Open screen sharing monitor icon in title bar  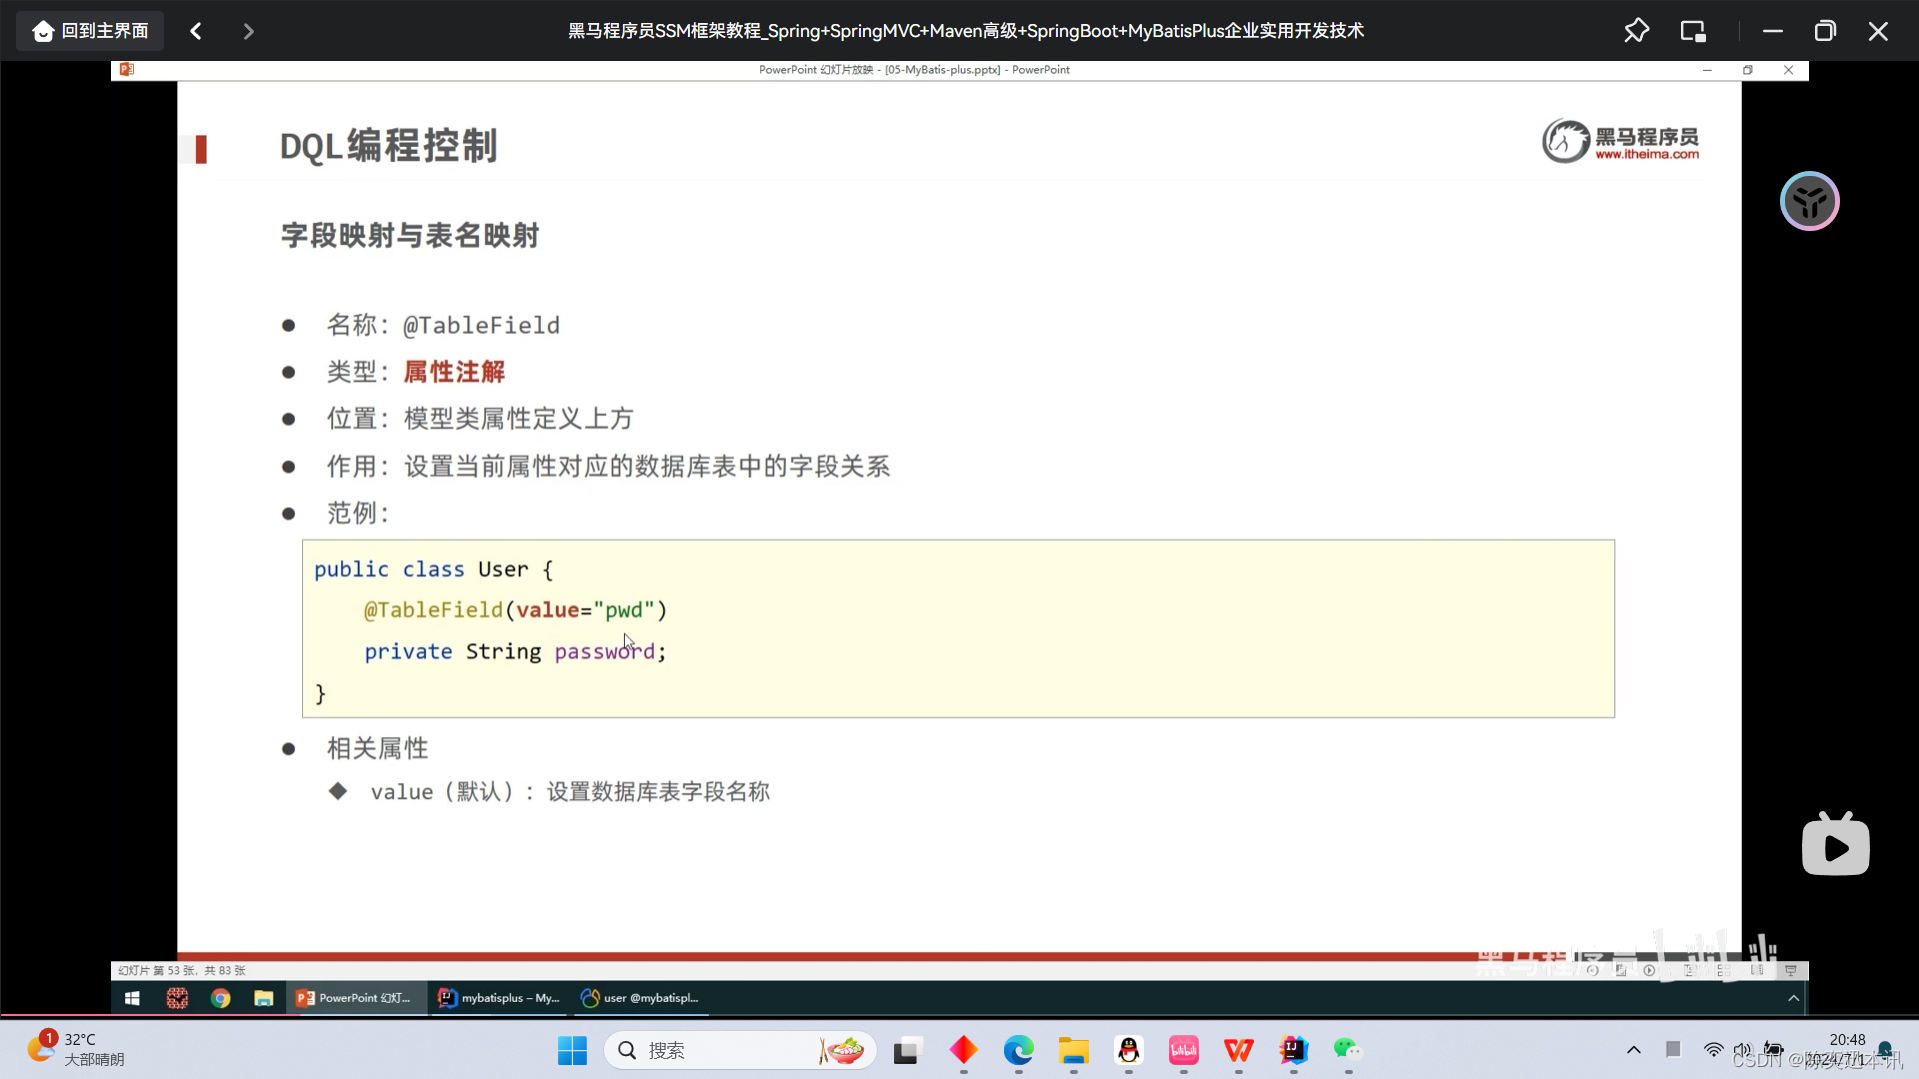click(x=1692, y=30)
